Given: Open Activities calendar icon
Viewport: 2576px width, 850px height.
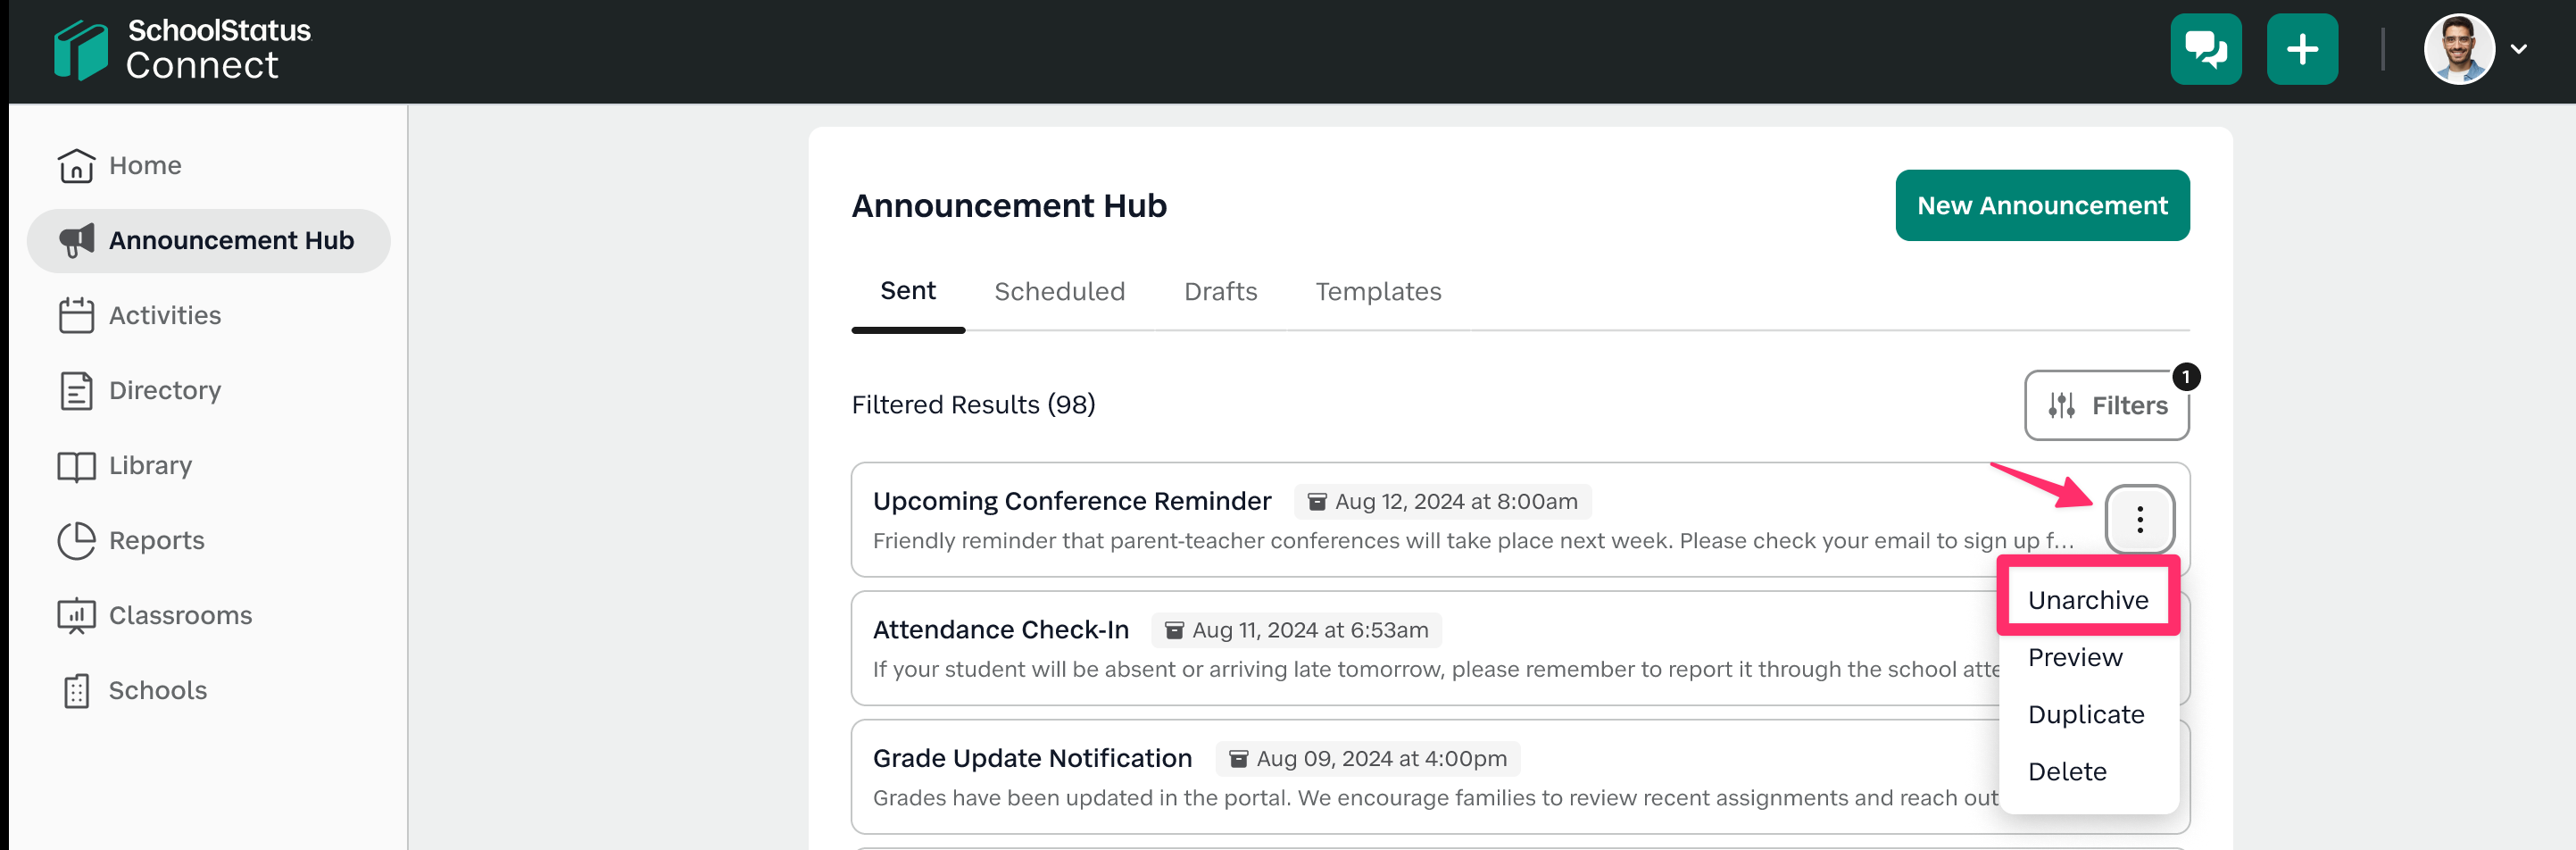Looking at the screenshot, I should (76, 315).
